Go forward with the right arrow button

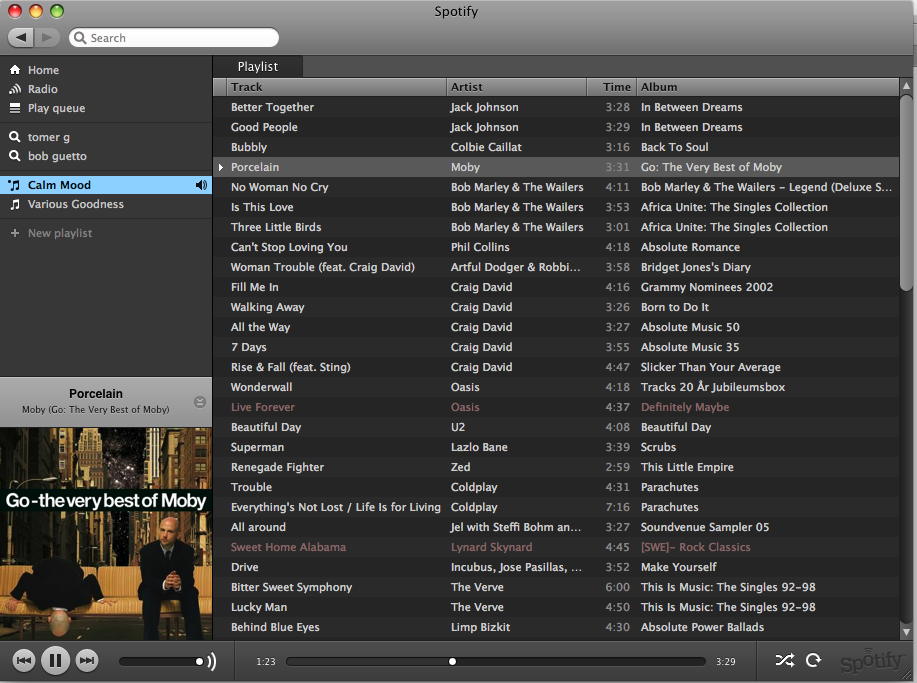(47, 38)
